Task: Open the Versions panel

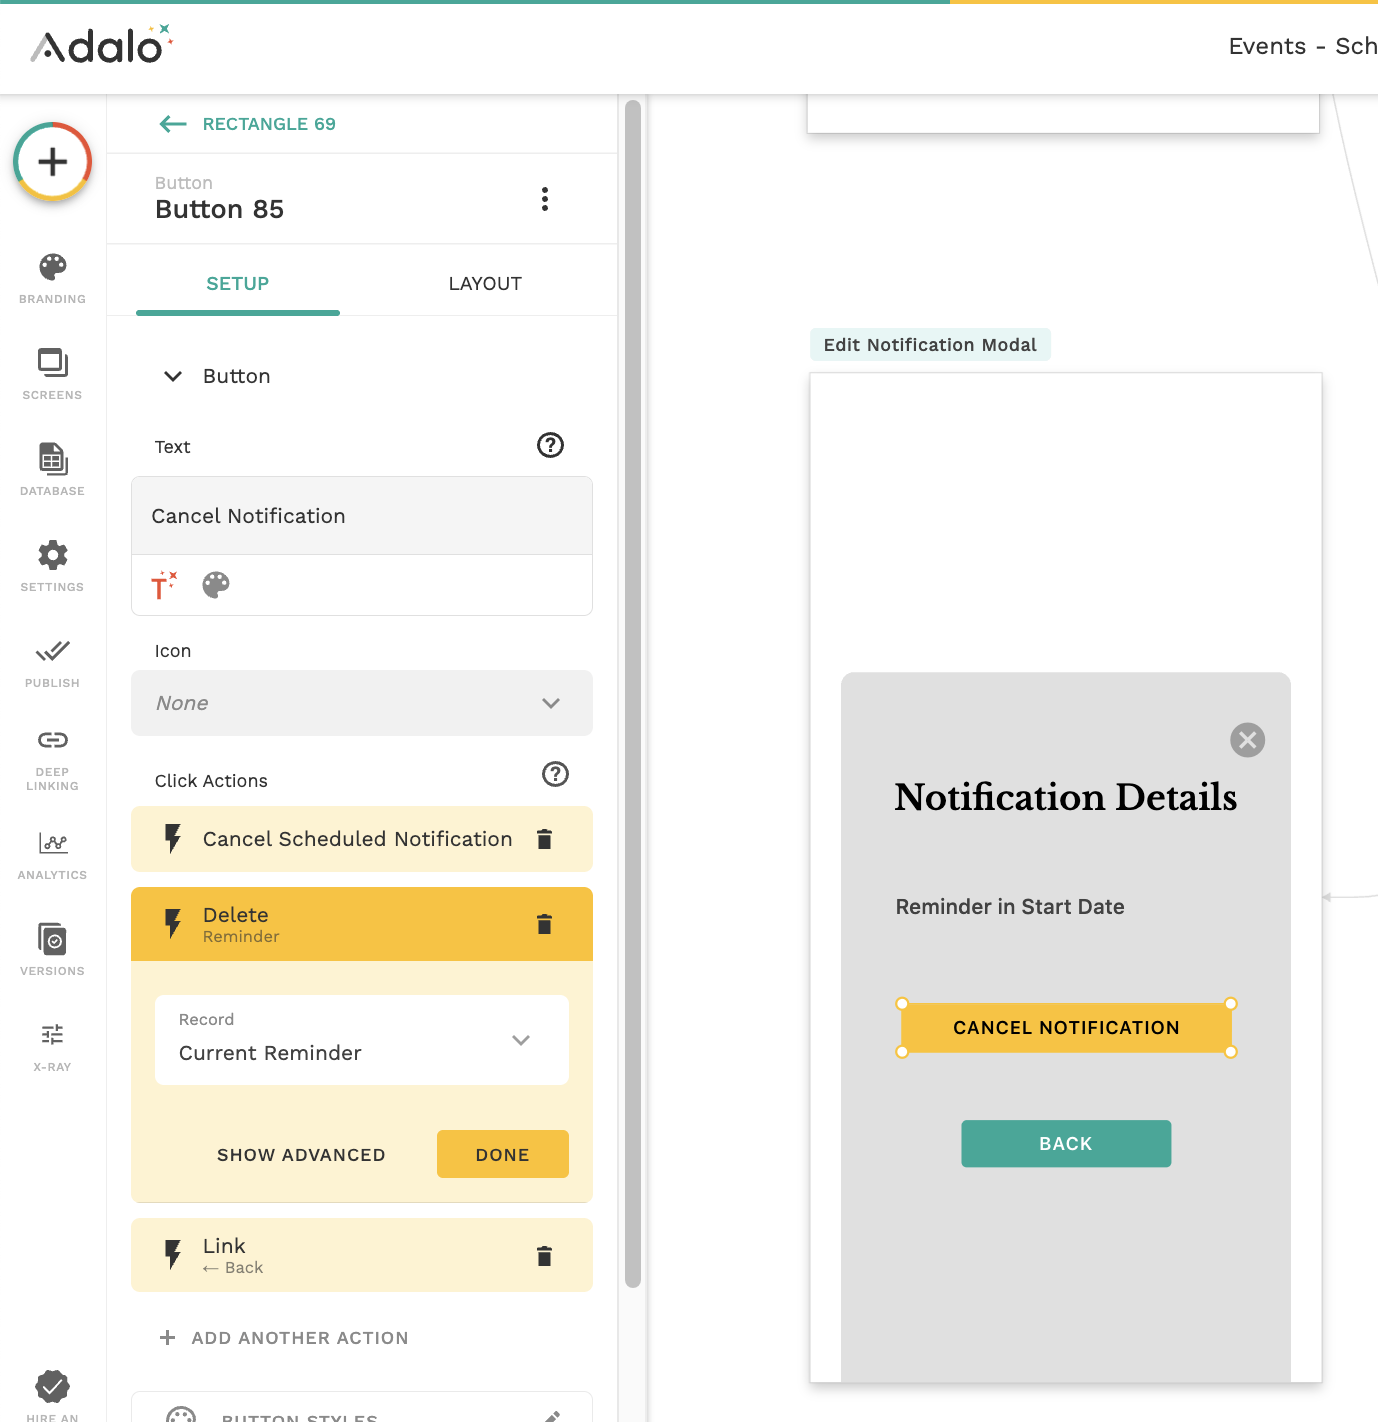Action: click(x=52, y=949)
